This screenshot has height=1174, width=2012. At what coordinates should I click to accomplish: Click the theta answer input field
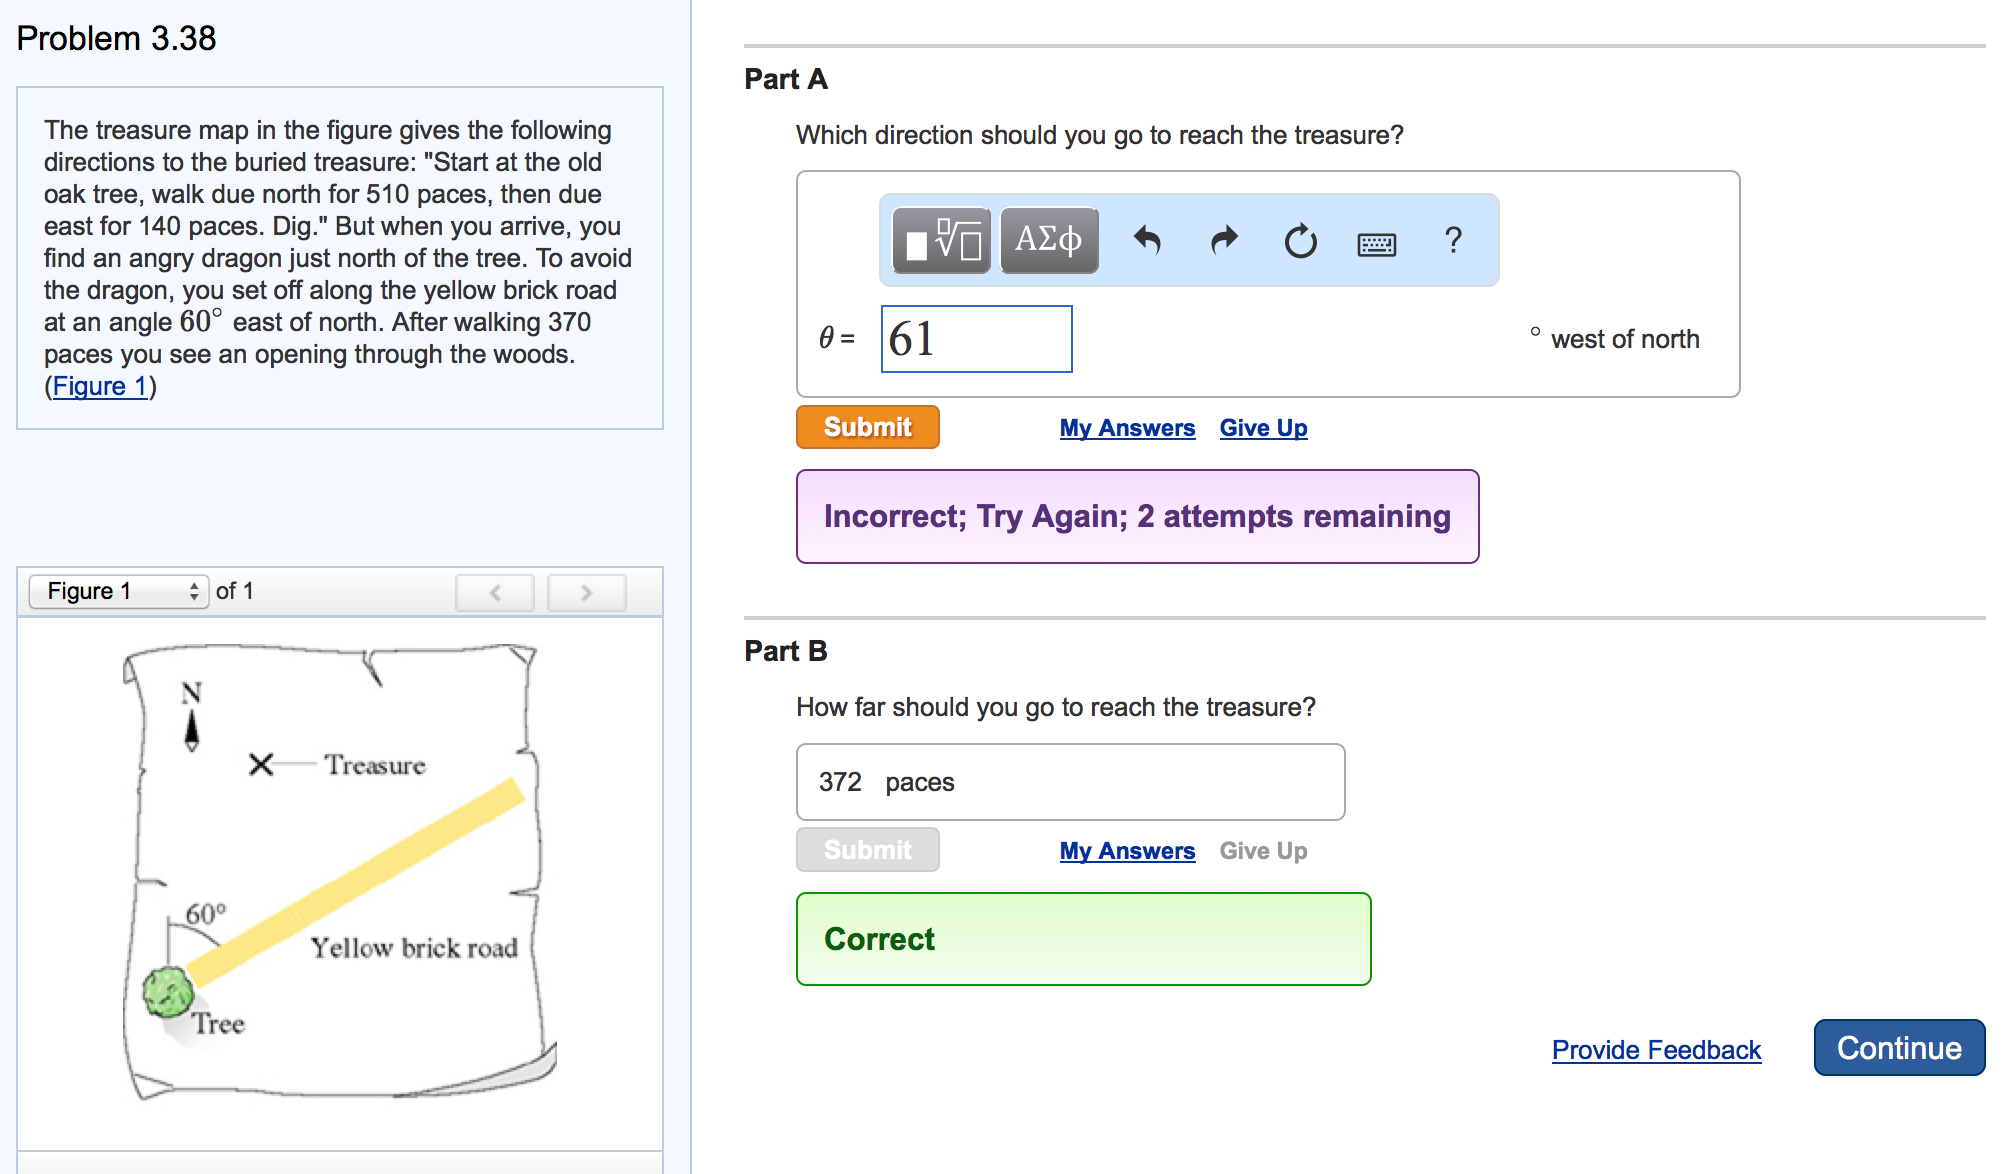pyautogui.click(x=976, y=339)
